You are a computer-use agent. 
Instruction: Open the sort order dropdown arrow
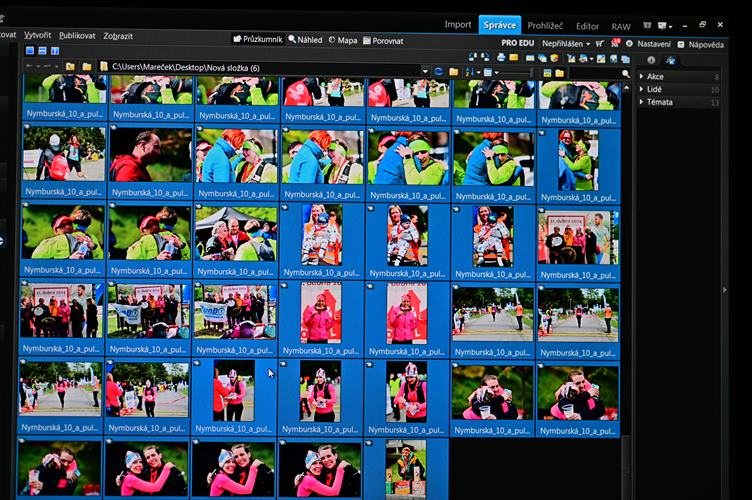coord(479,72)
